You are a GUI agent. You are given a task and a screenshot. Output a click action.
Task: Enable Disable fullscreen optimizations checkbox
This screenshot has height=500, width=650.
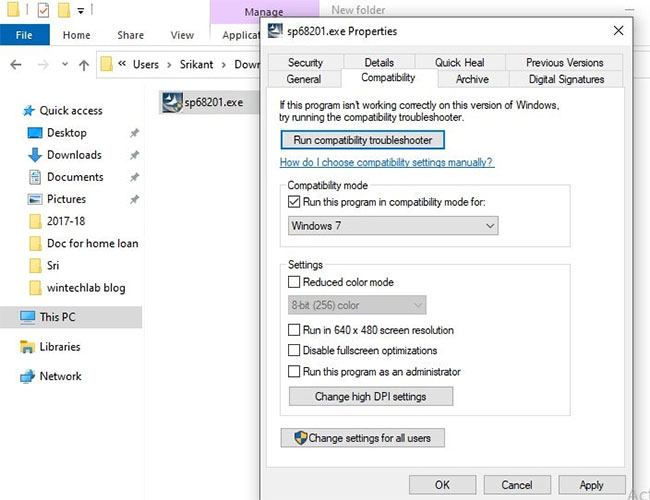pos(294,351)
